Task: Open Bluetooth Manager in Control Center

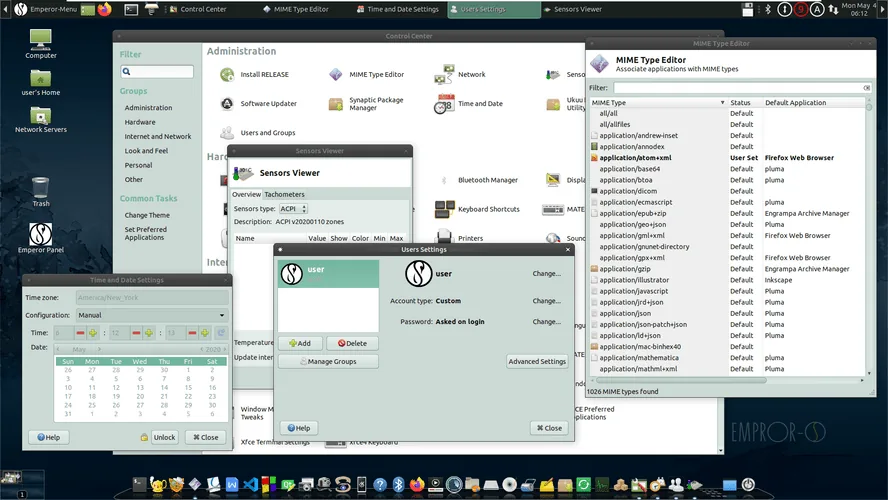Action: point(445,180)
